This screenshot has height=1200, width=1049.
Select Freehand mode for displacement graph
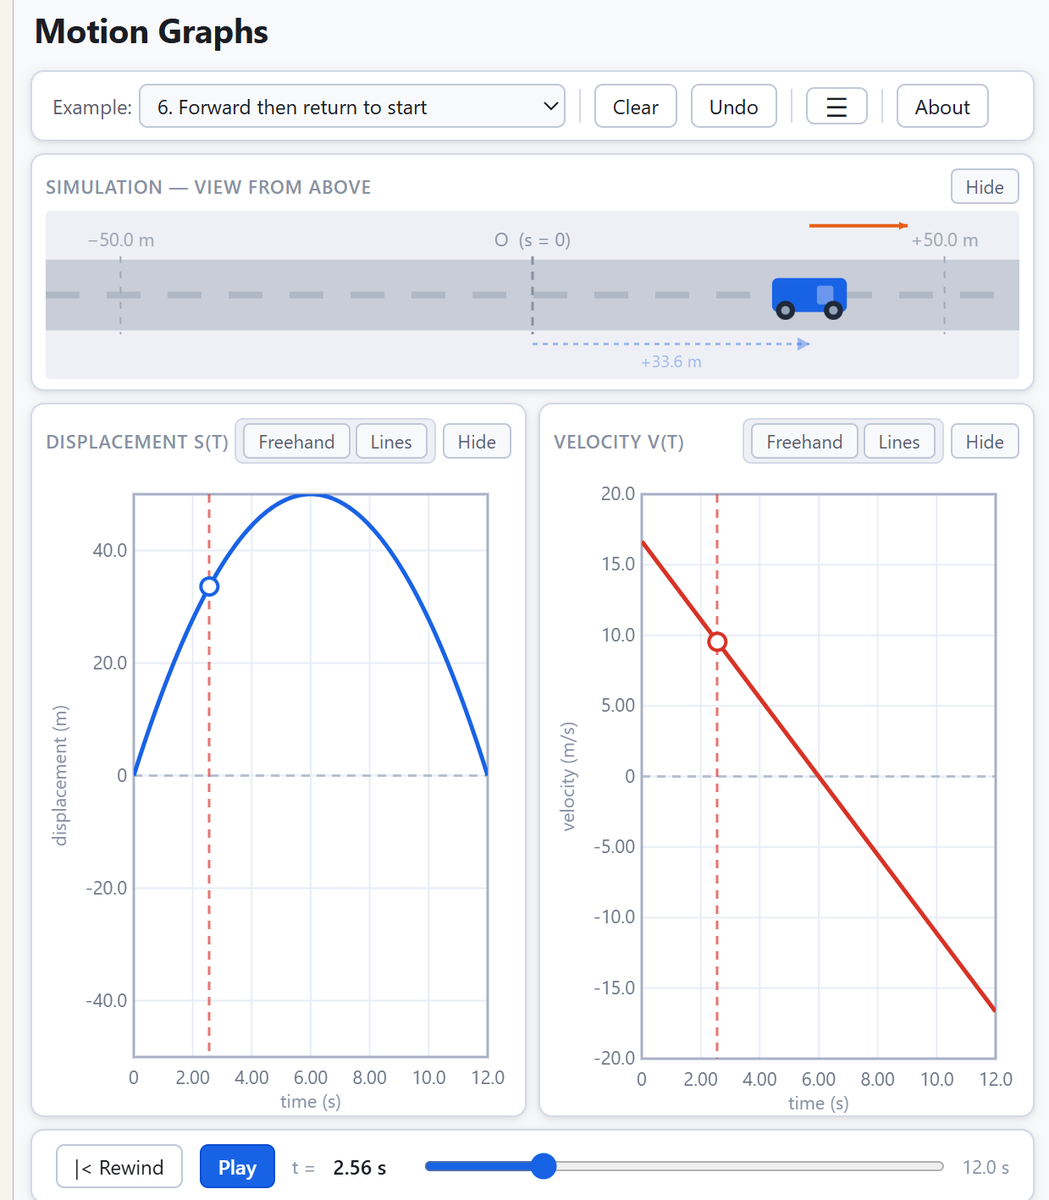point(296,442)
